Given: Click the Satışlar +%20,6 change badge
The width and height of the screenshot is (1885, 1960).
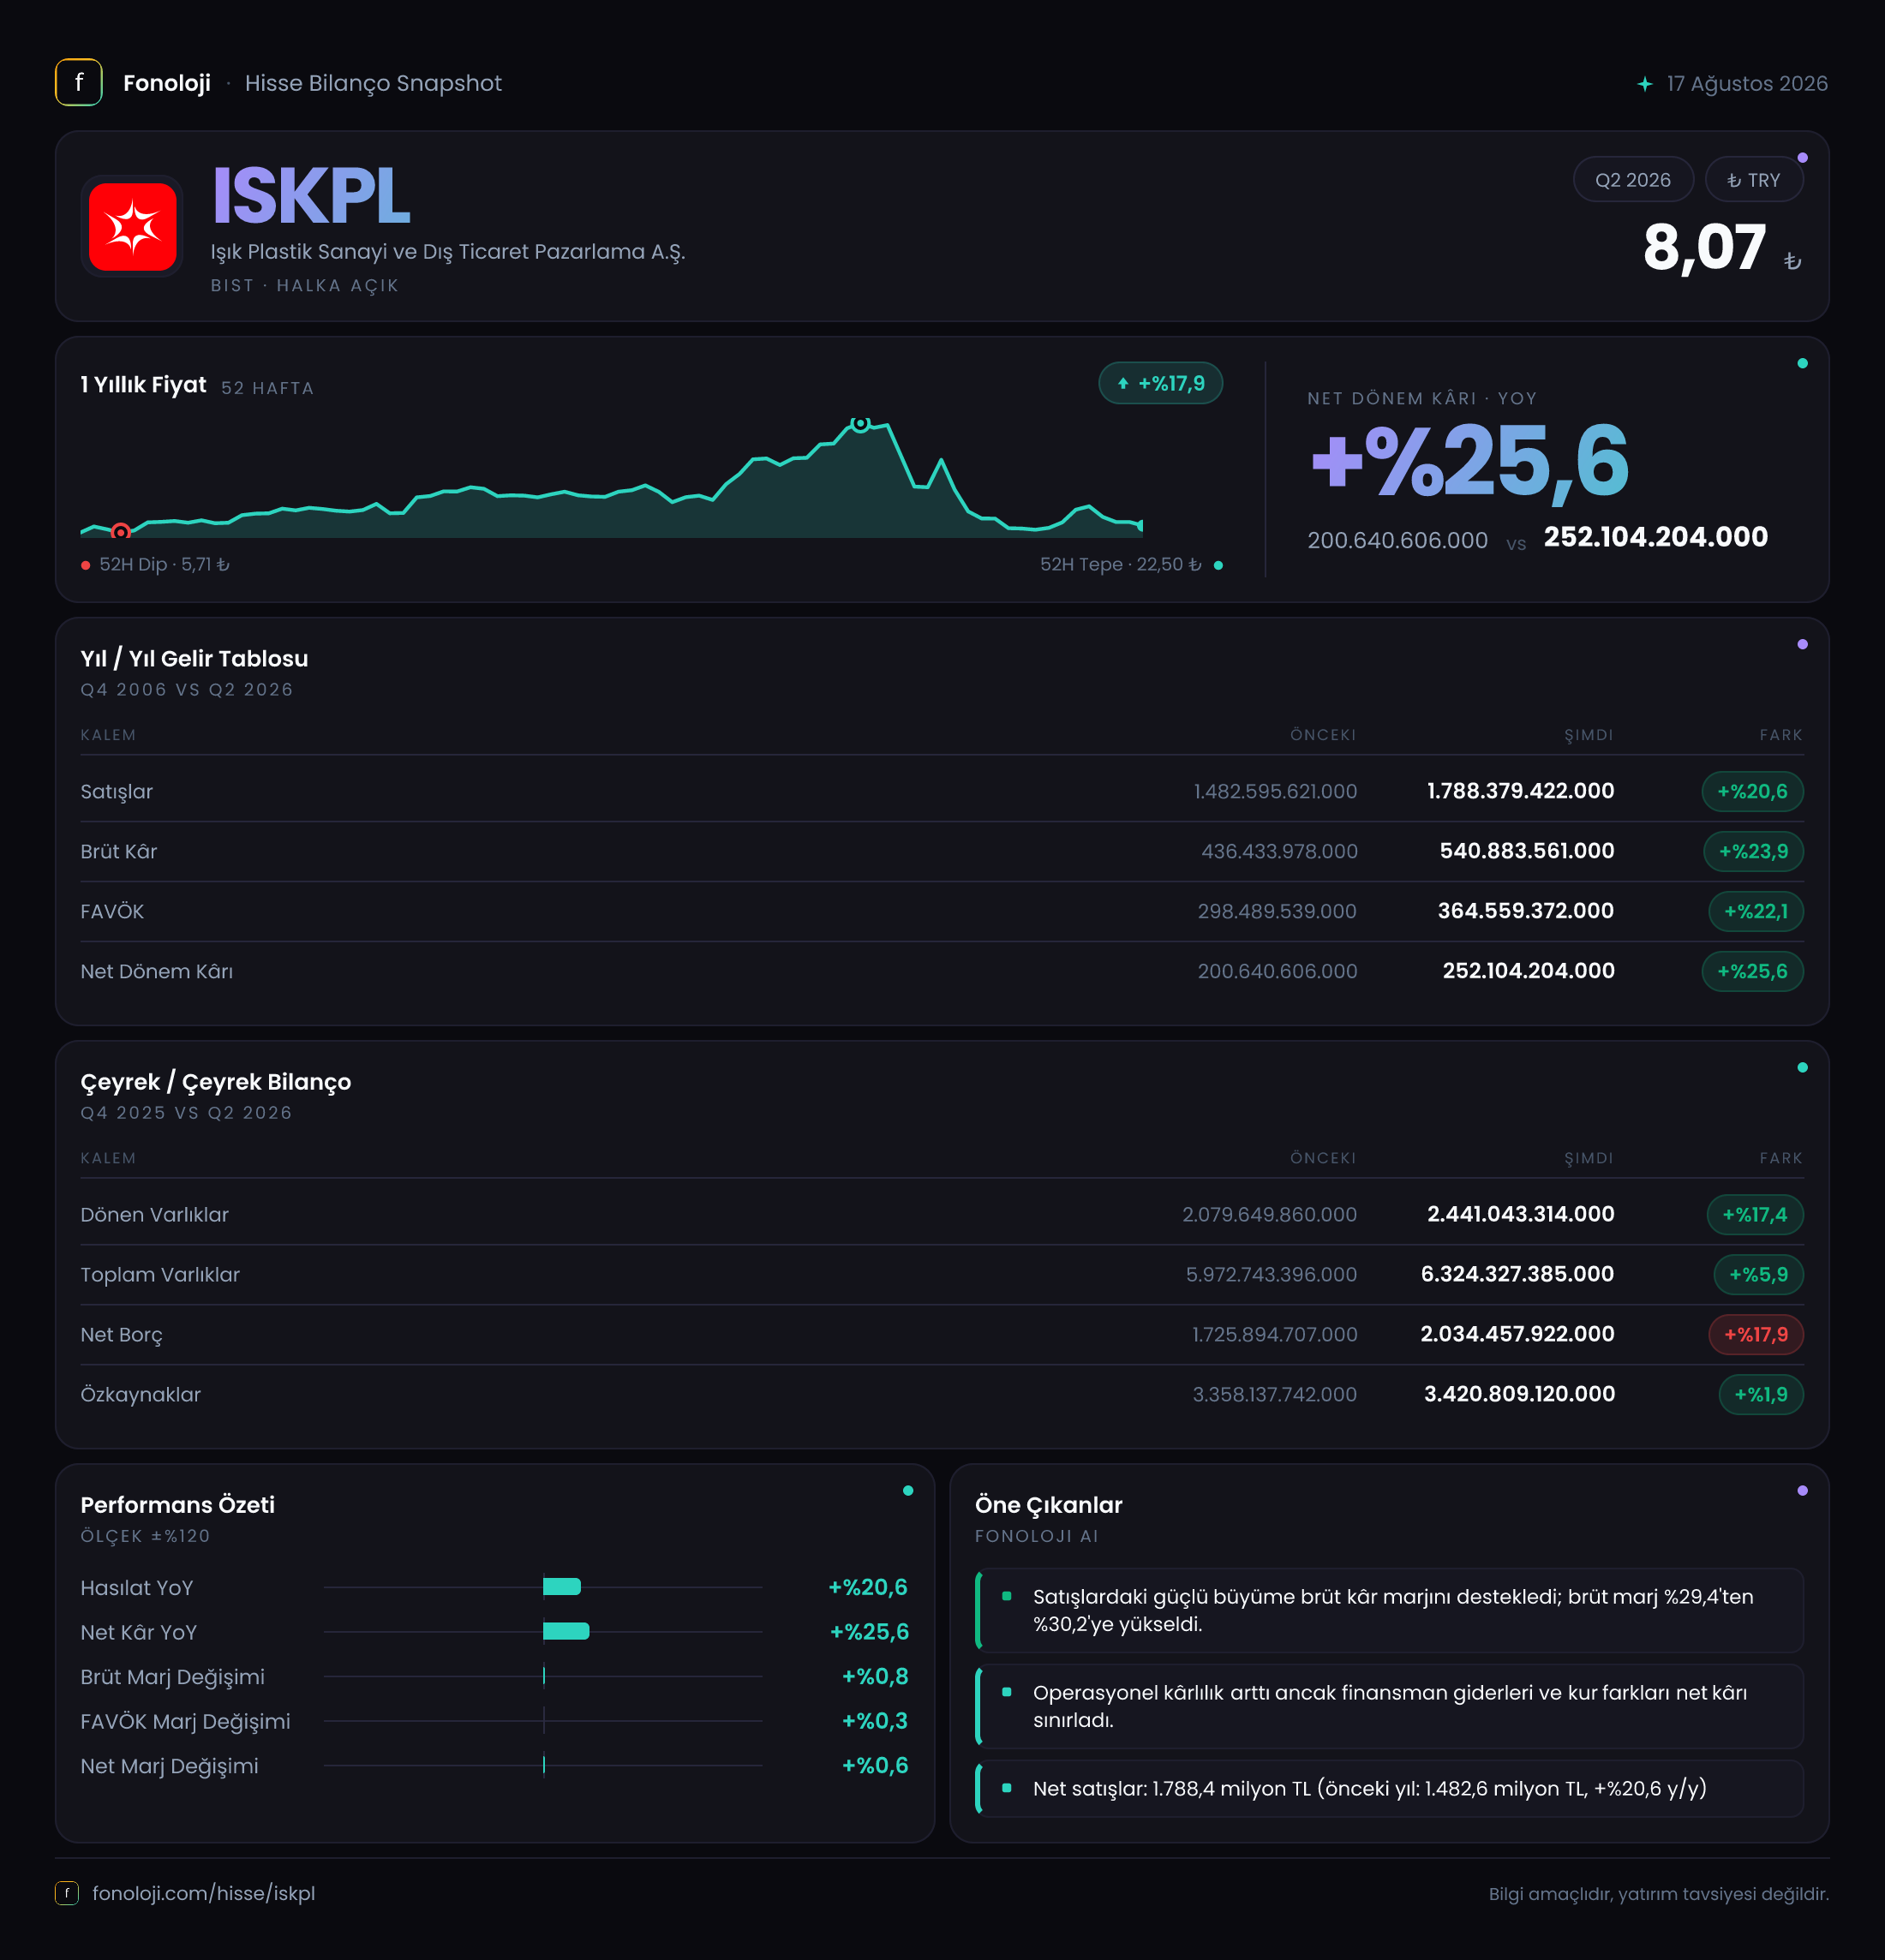Looking at the screenshot, I should tap(1752, 792).
